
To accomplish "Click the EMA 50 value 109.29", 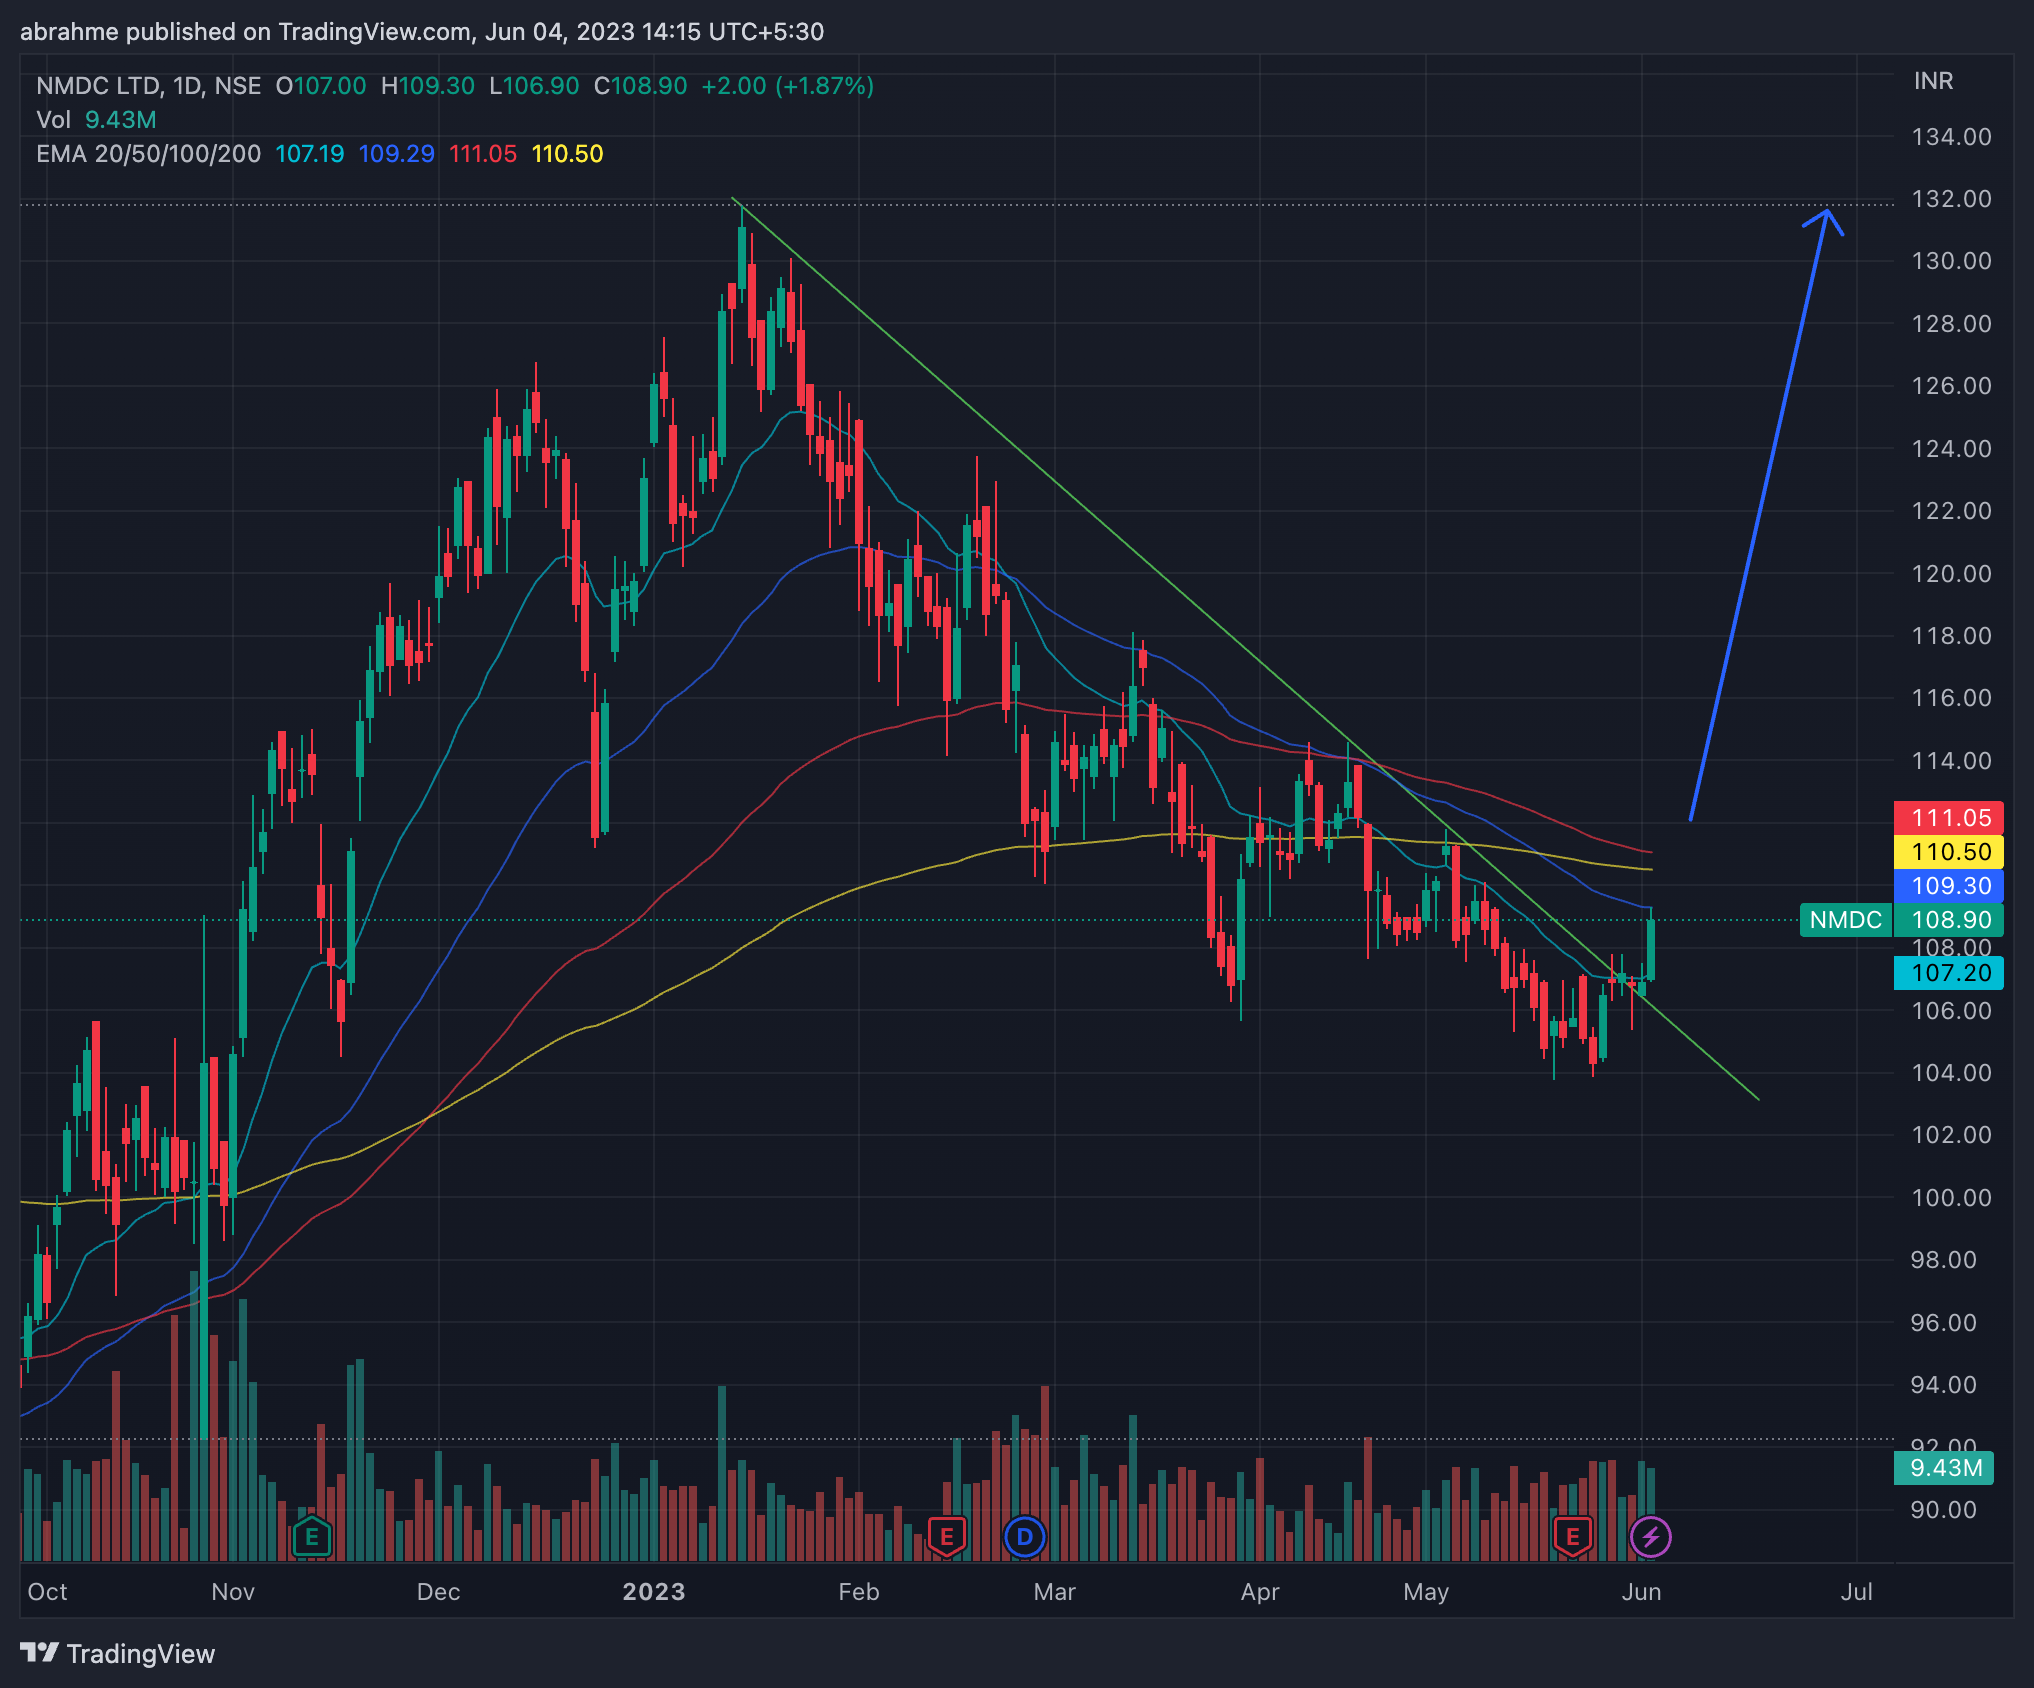I will [x=396, y=154].
